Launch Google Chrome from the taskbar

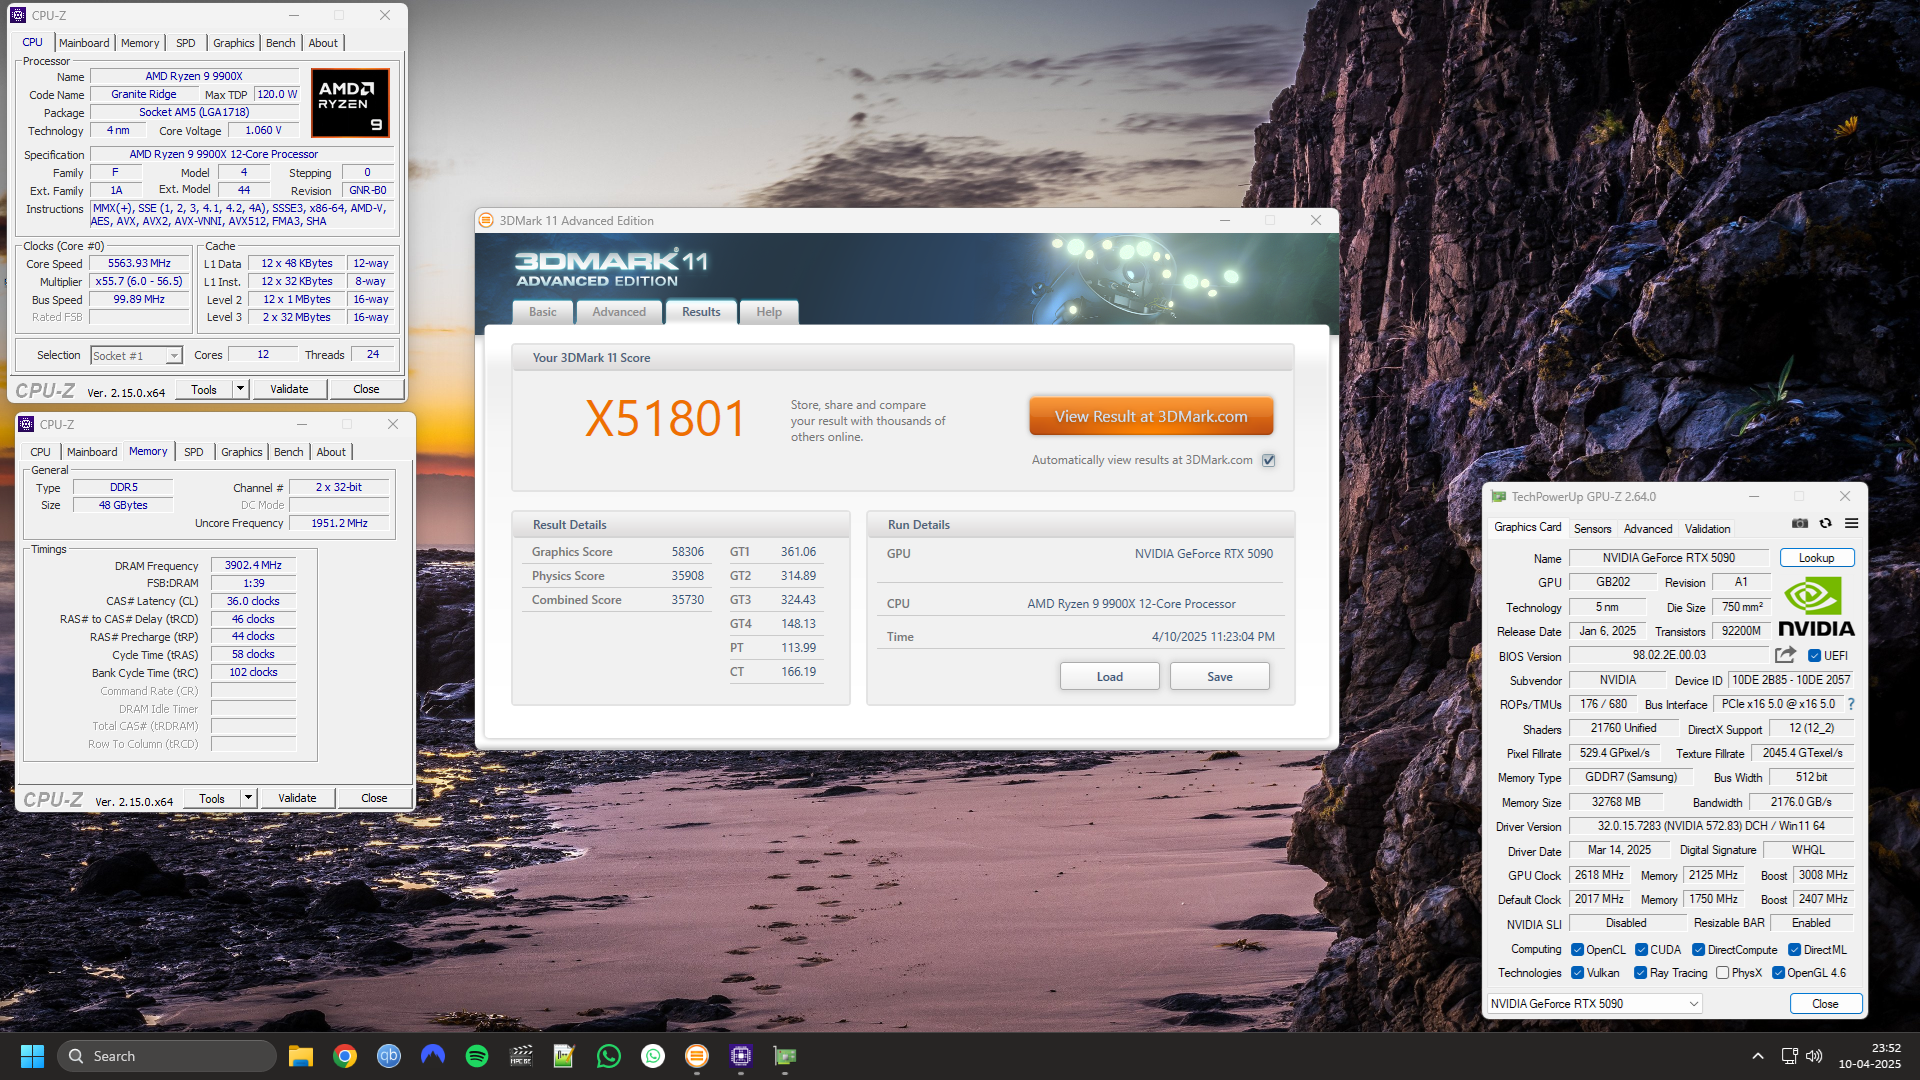(x=345, y=1056)
